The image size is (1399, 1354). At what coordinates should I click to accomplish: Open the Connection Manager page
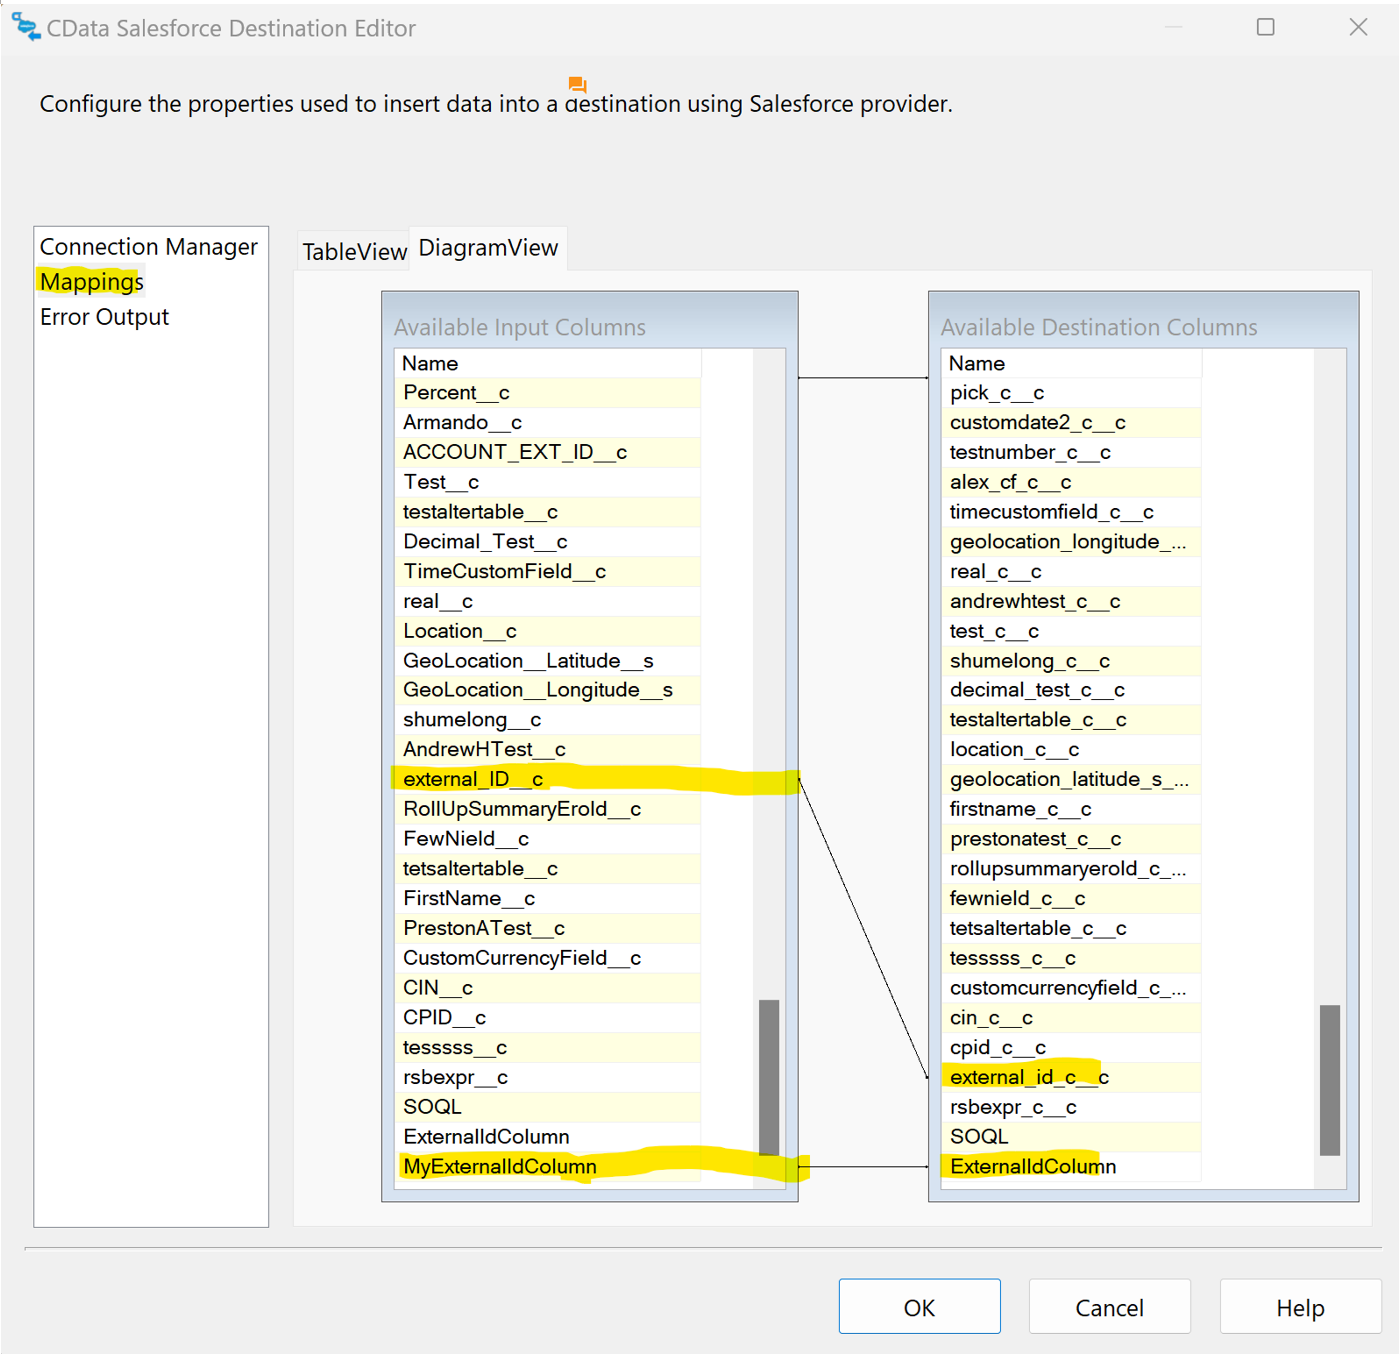148,247
